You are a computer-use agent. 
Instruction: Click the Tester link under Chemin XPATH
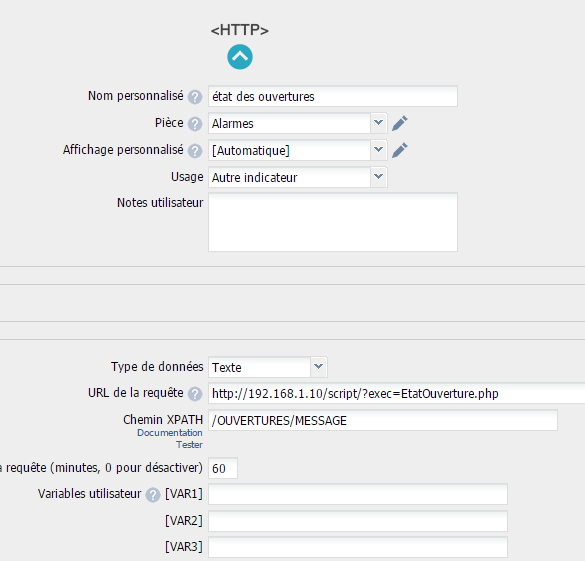click(x=190, y=445)
